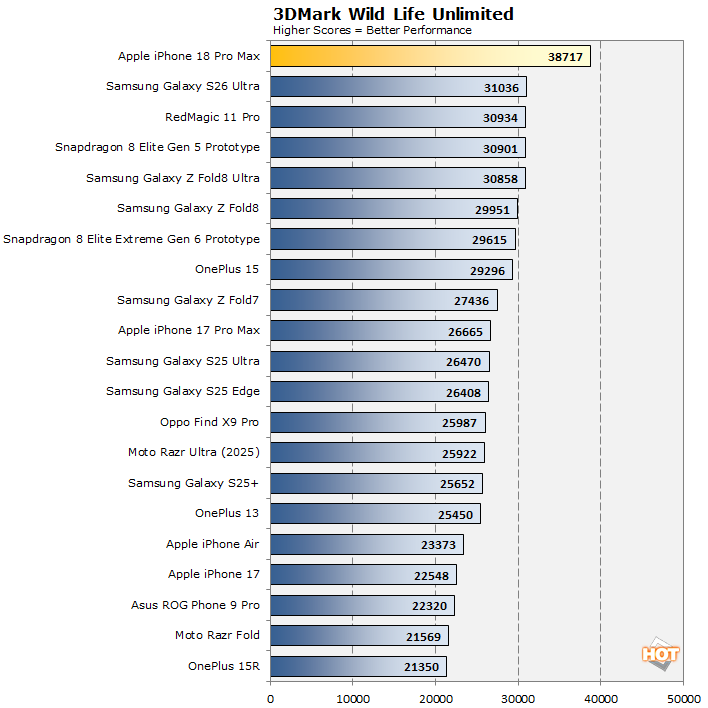Click the score value 27436
The image size is (708, 708).
point(471,301)
